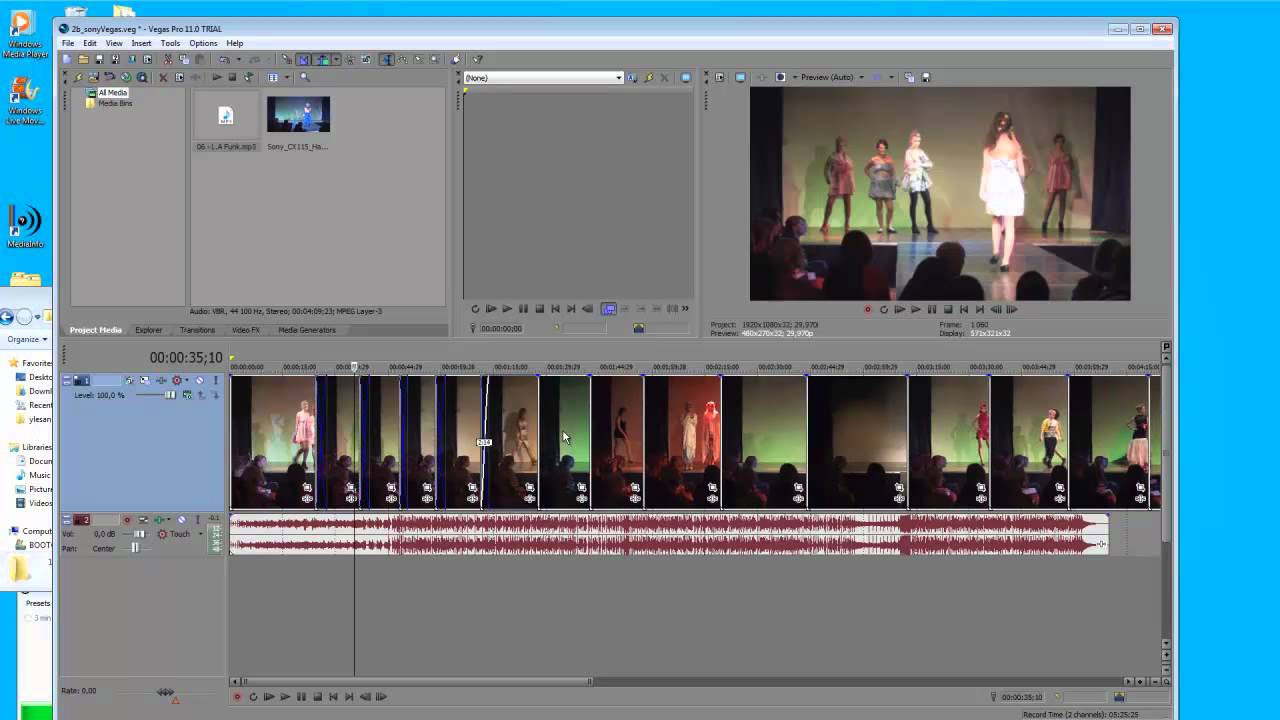Click the Video Preview record button
The width and height of the screenshot is (1280, 720).
[867, 309]
